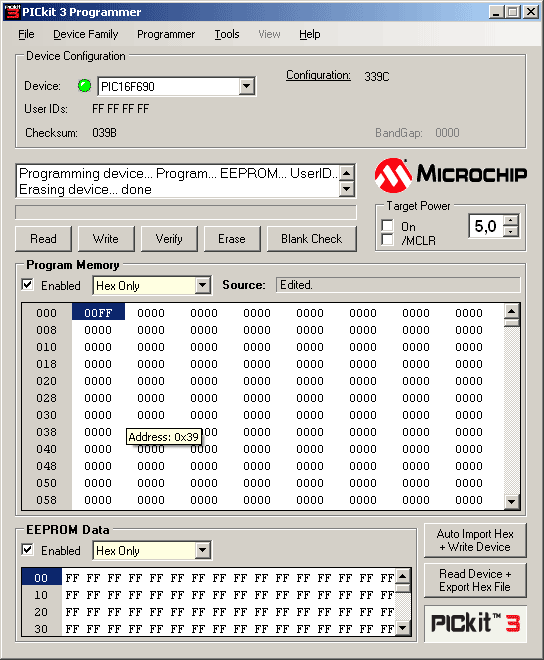This screenshot has width=544, height=660.
Task: Select the 00FF program memory cell
Action: 98,313
